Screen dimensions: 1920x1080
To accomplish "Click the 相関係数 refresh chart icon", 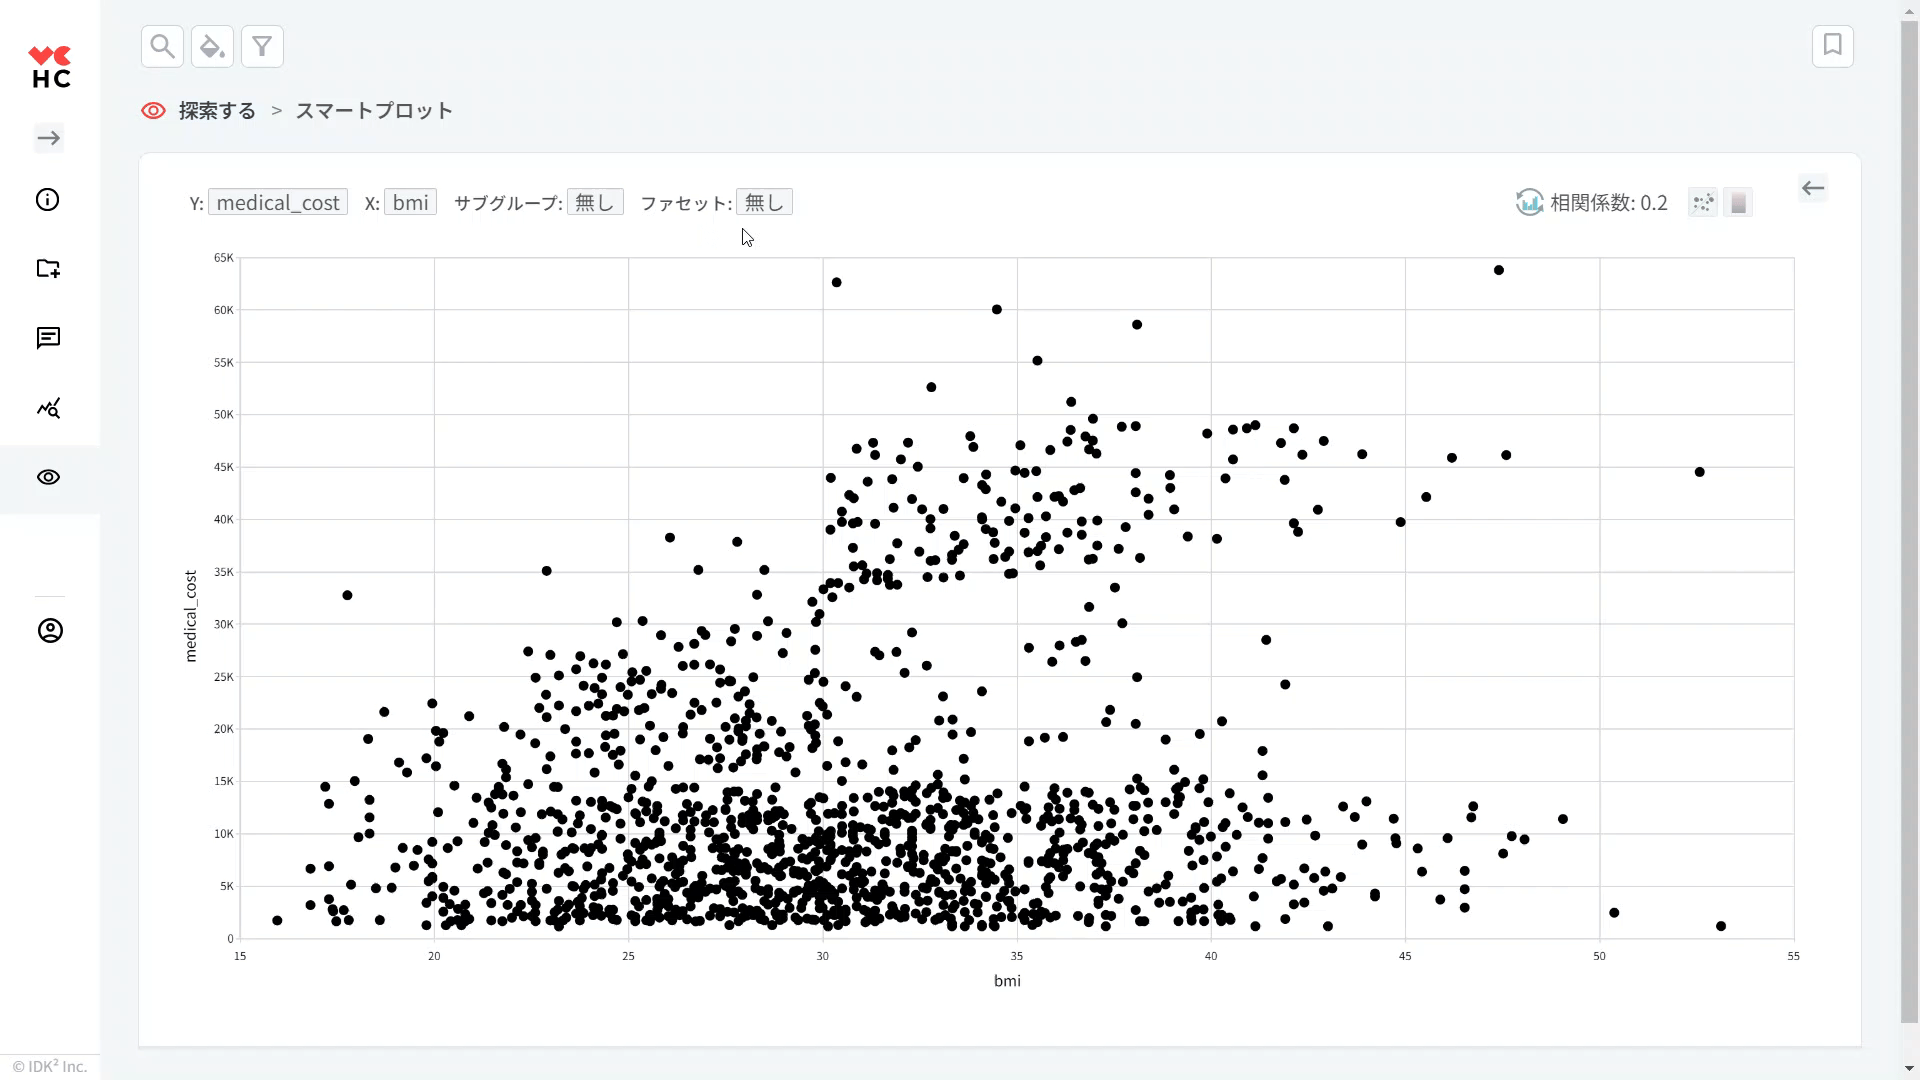I will (x=1529, y=203).
